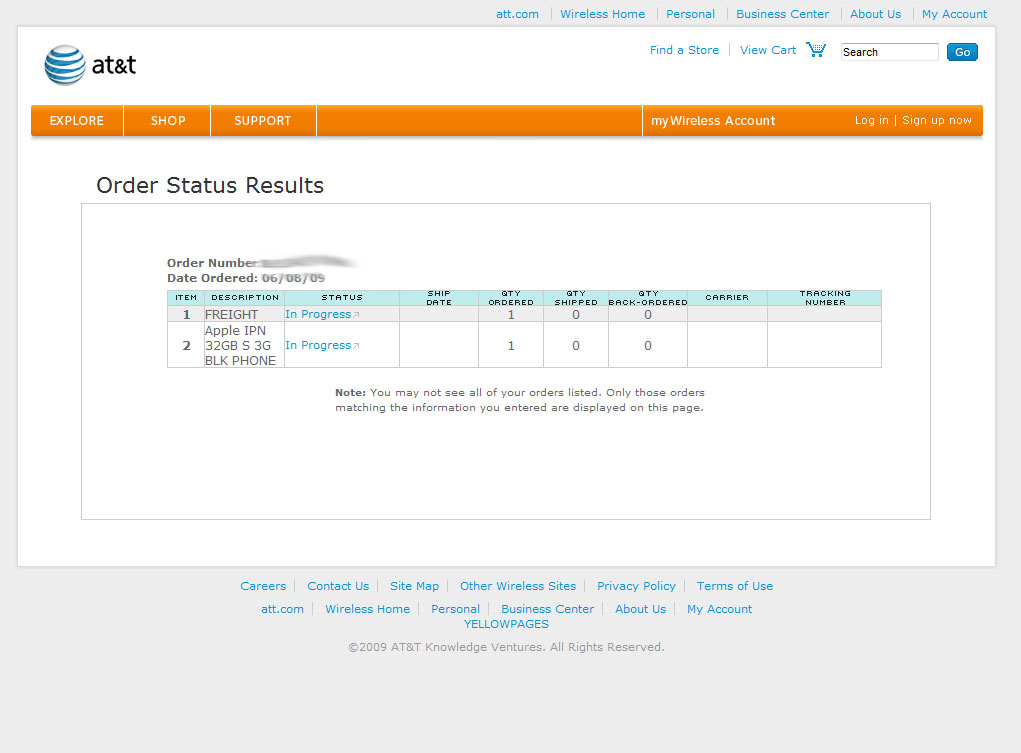Open myWireless Account section

click(713, 121)
